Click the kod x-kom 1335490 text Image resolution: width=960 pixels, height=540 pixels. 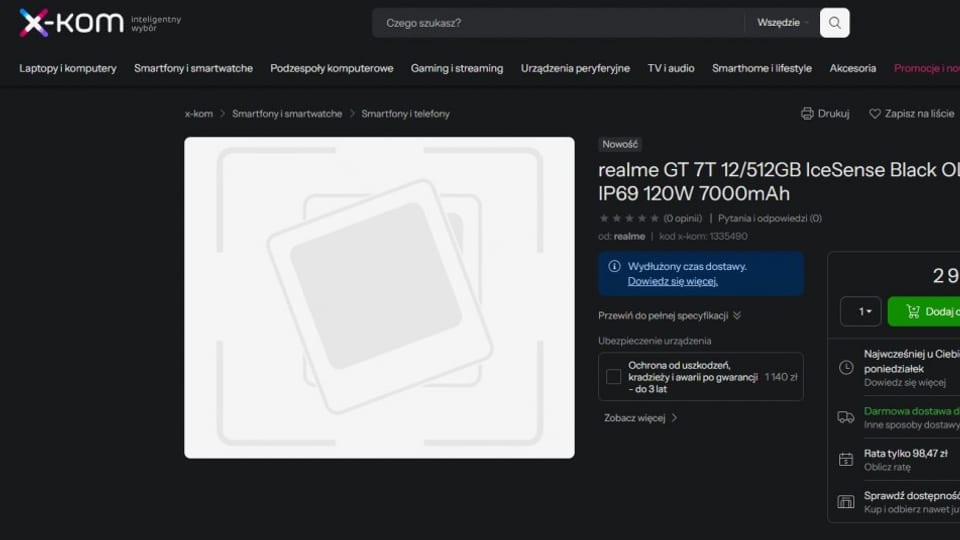tap(703, 236)
